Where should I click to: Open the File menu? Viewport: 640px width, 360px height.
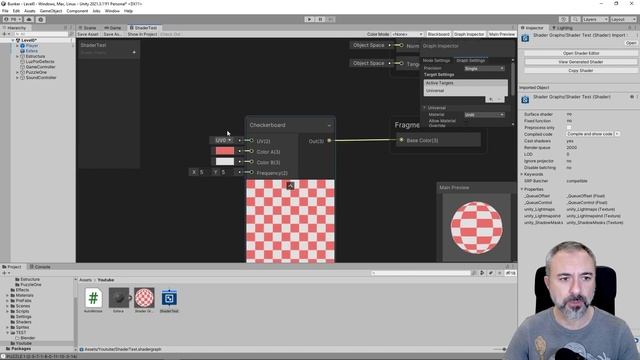click(x=5, y=11)
